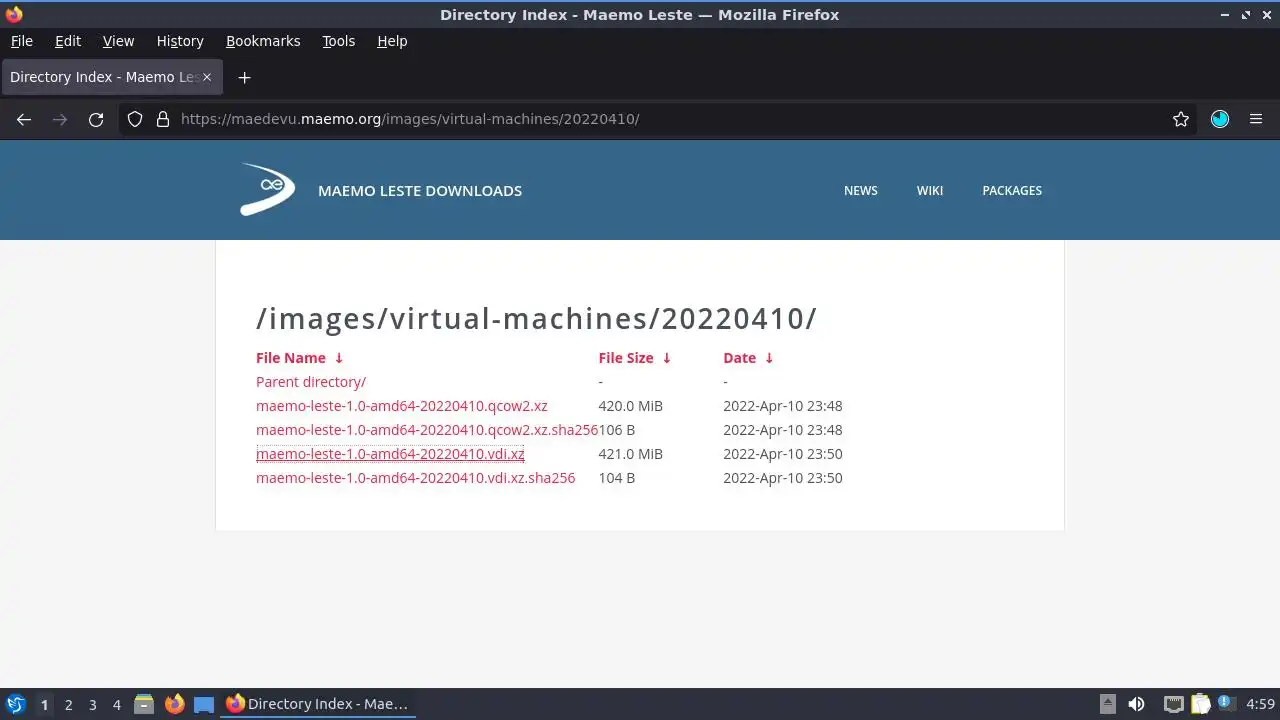This screenshot has height=720, width=1280.
Task: Open the WIKI navigation link
Action: (930, 190)
